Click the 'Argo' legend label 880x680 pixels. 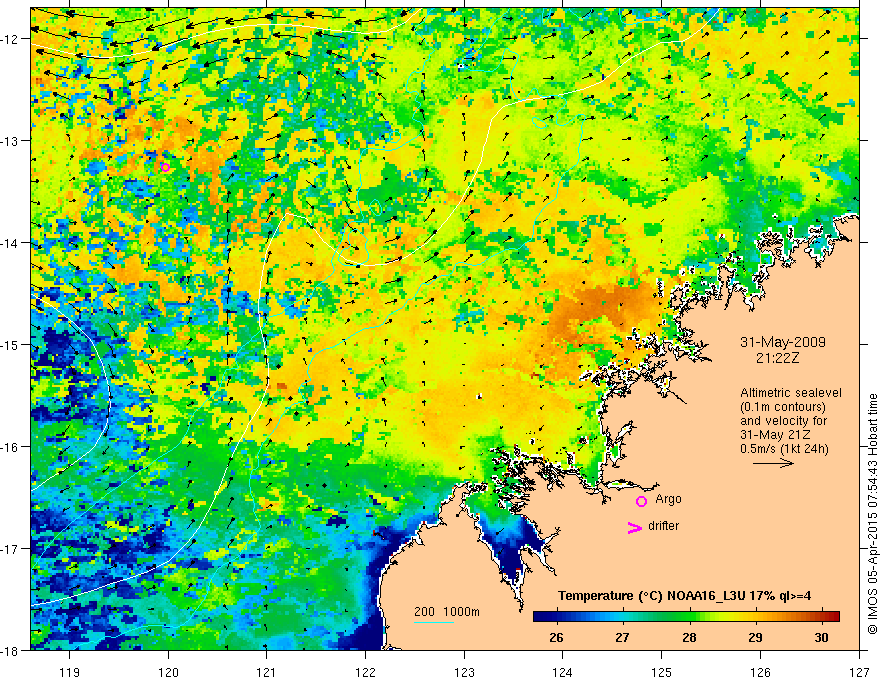[x=668, y=499]
